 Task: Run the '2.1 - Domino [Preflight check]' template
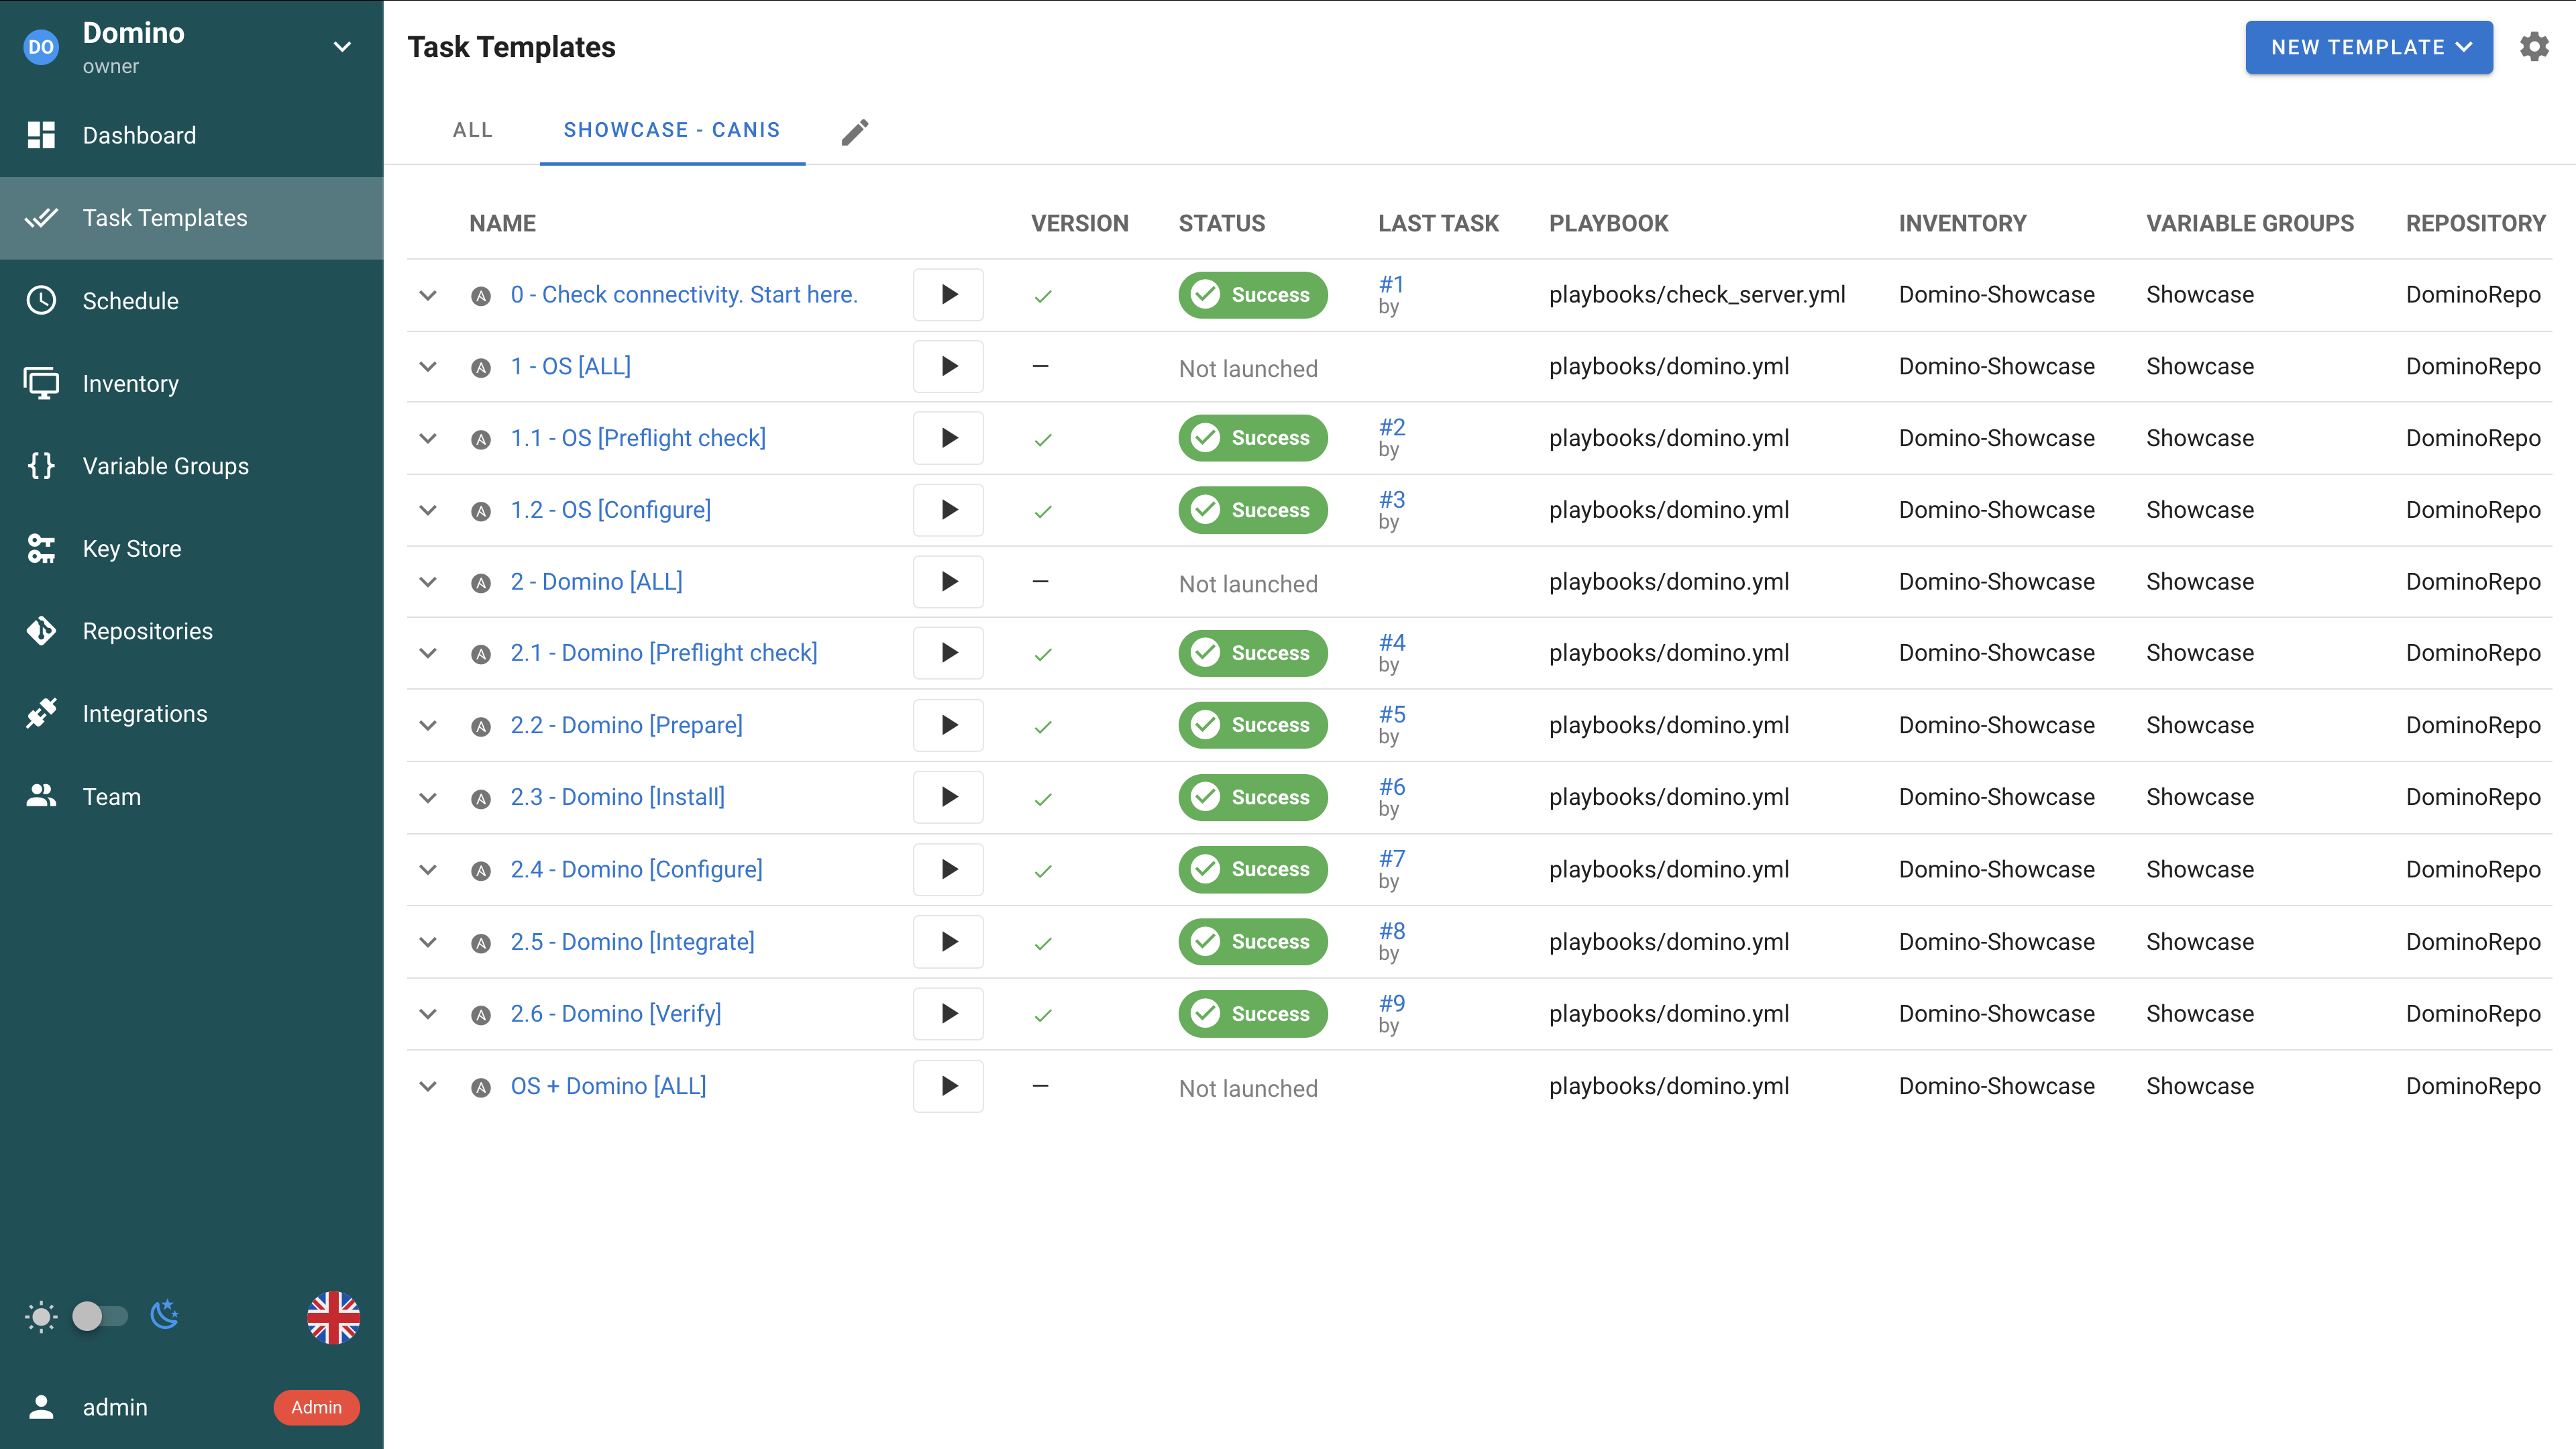point(948,653)
